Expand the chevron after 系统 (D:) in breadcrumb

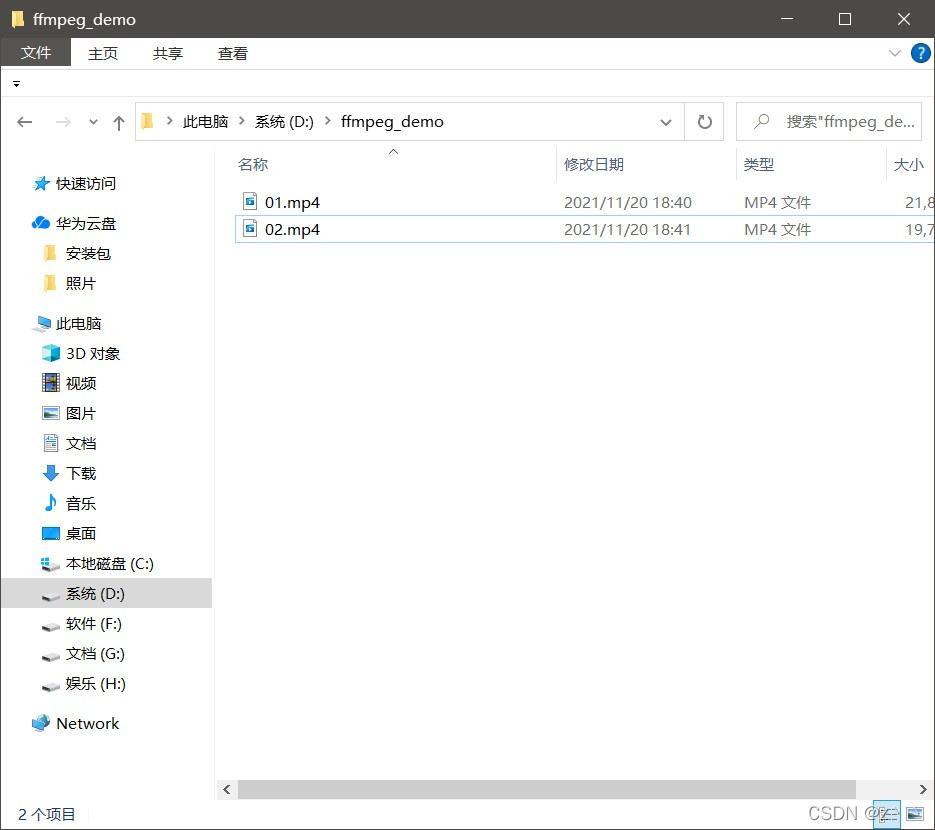[327, 121]
